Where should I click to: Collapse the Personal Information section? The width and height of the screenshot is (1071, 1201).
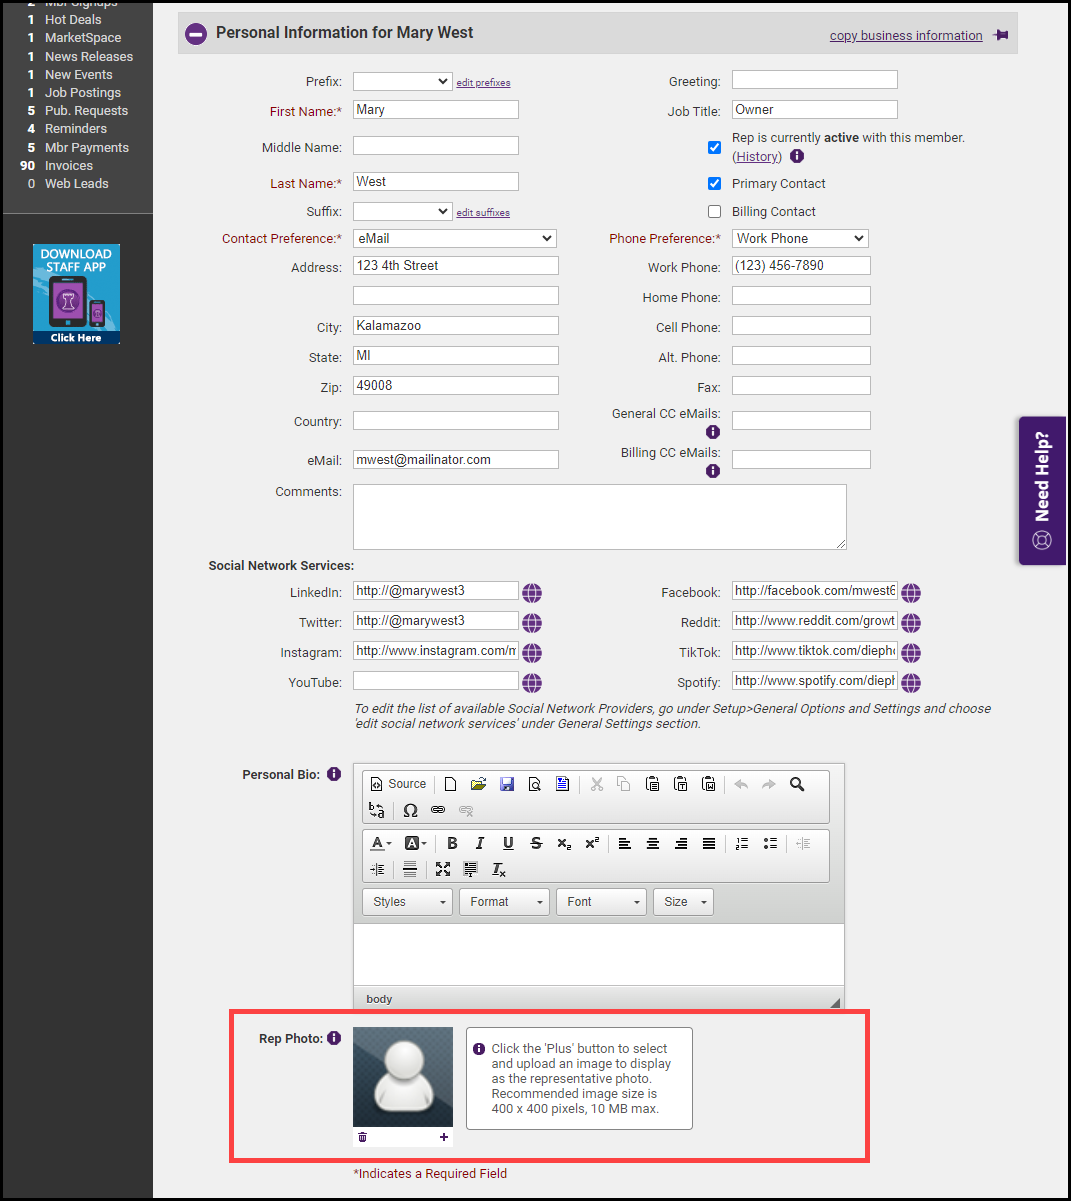(x=197, y=33)
